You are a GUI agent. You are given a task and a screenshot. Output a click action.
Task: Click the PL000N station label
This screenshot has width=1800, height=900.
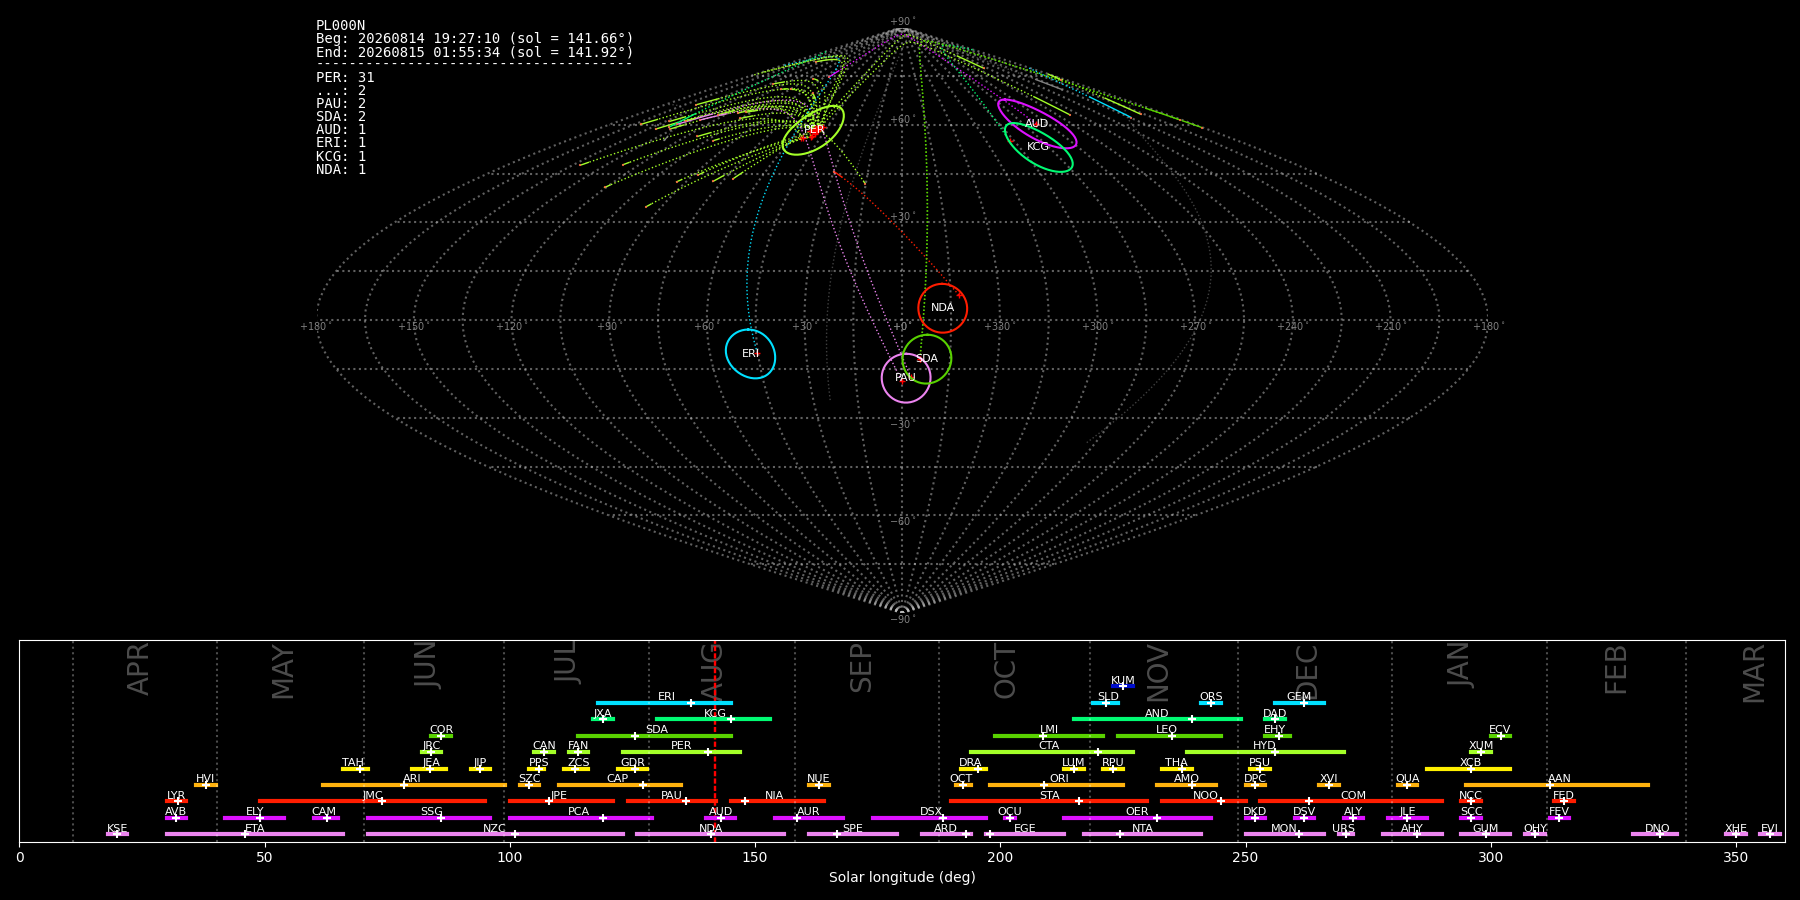(x=340, y=25)
